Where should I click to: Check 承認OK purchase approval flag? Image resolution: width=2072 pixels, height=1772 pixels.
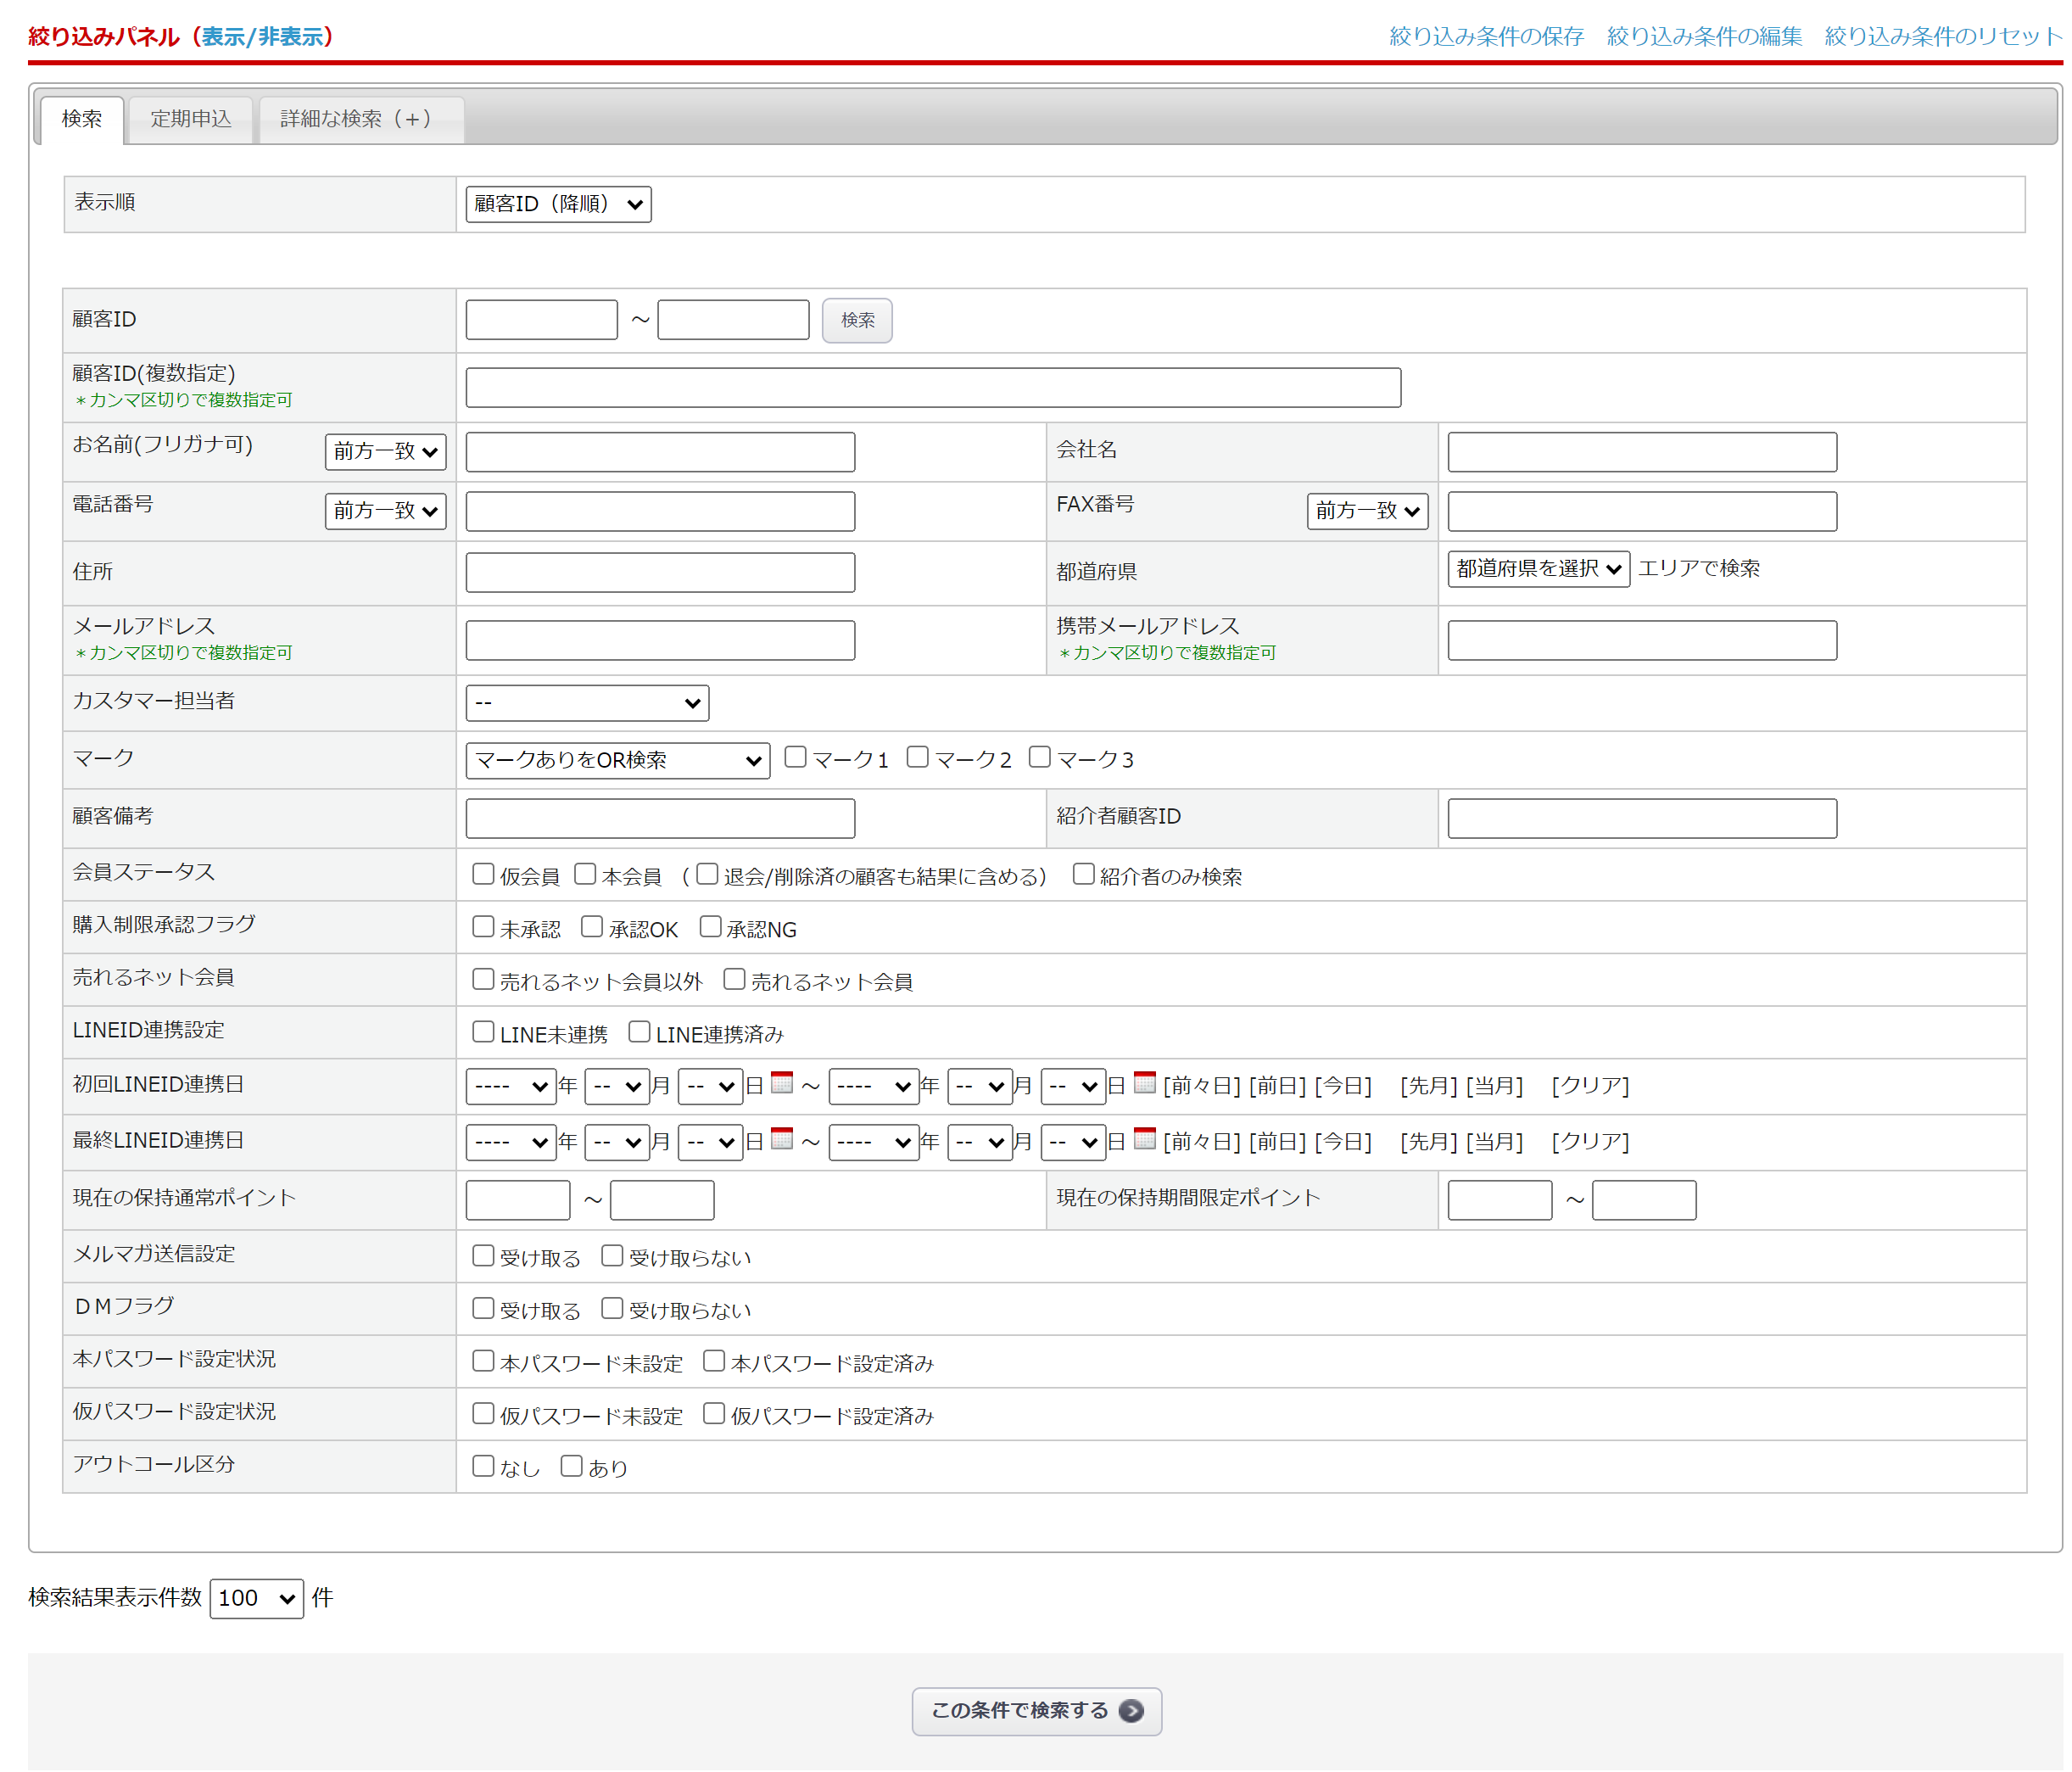pos(592,927)
